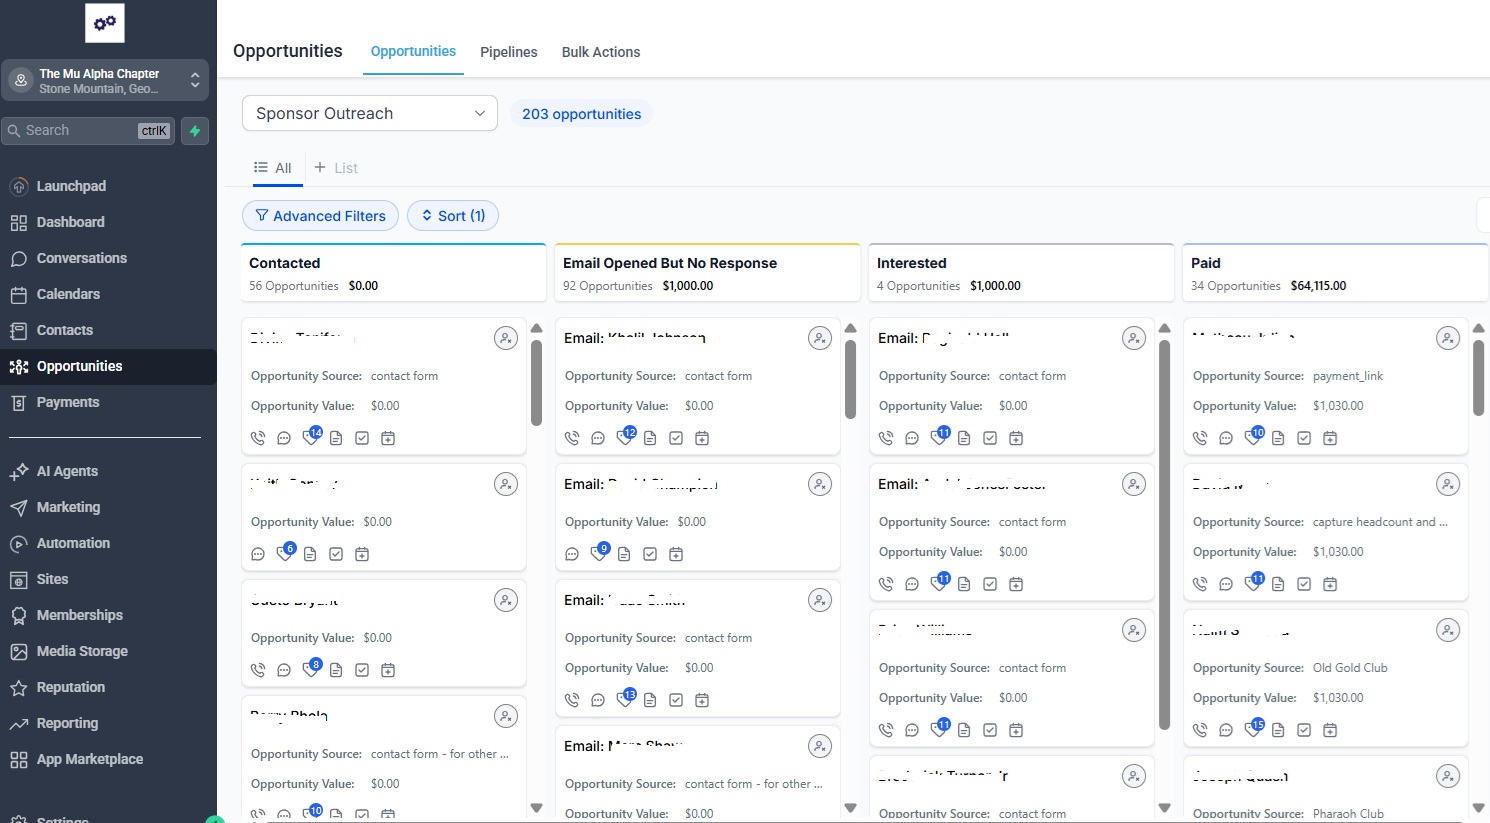Click add-appointment calendar icon on card with 15 tags
1490x823 pixels.
[x=1330, y=730]
